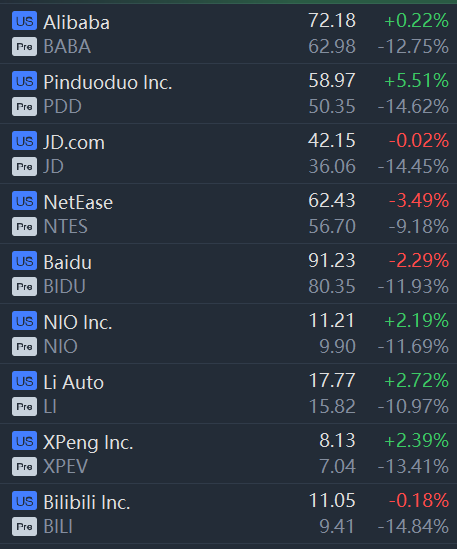
Task: Click Li Auto change +2.72%
Action: 416,381
